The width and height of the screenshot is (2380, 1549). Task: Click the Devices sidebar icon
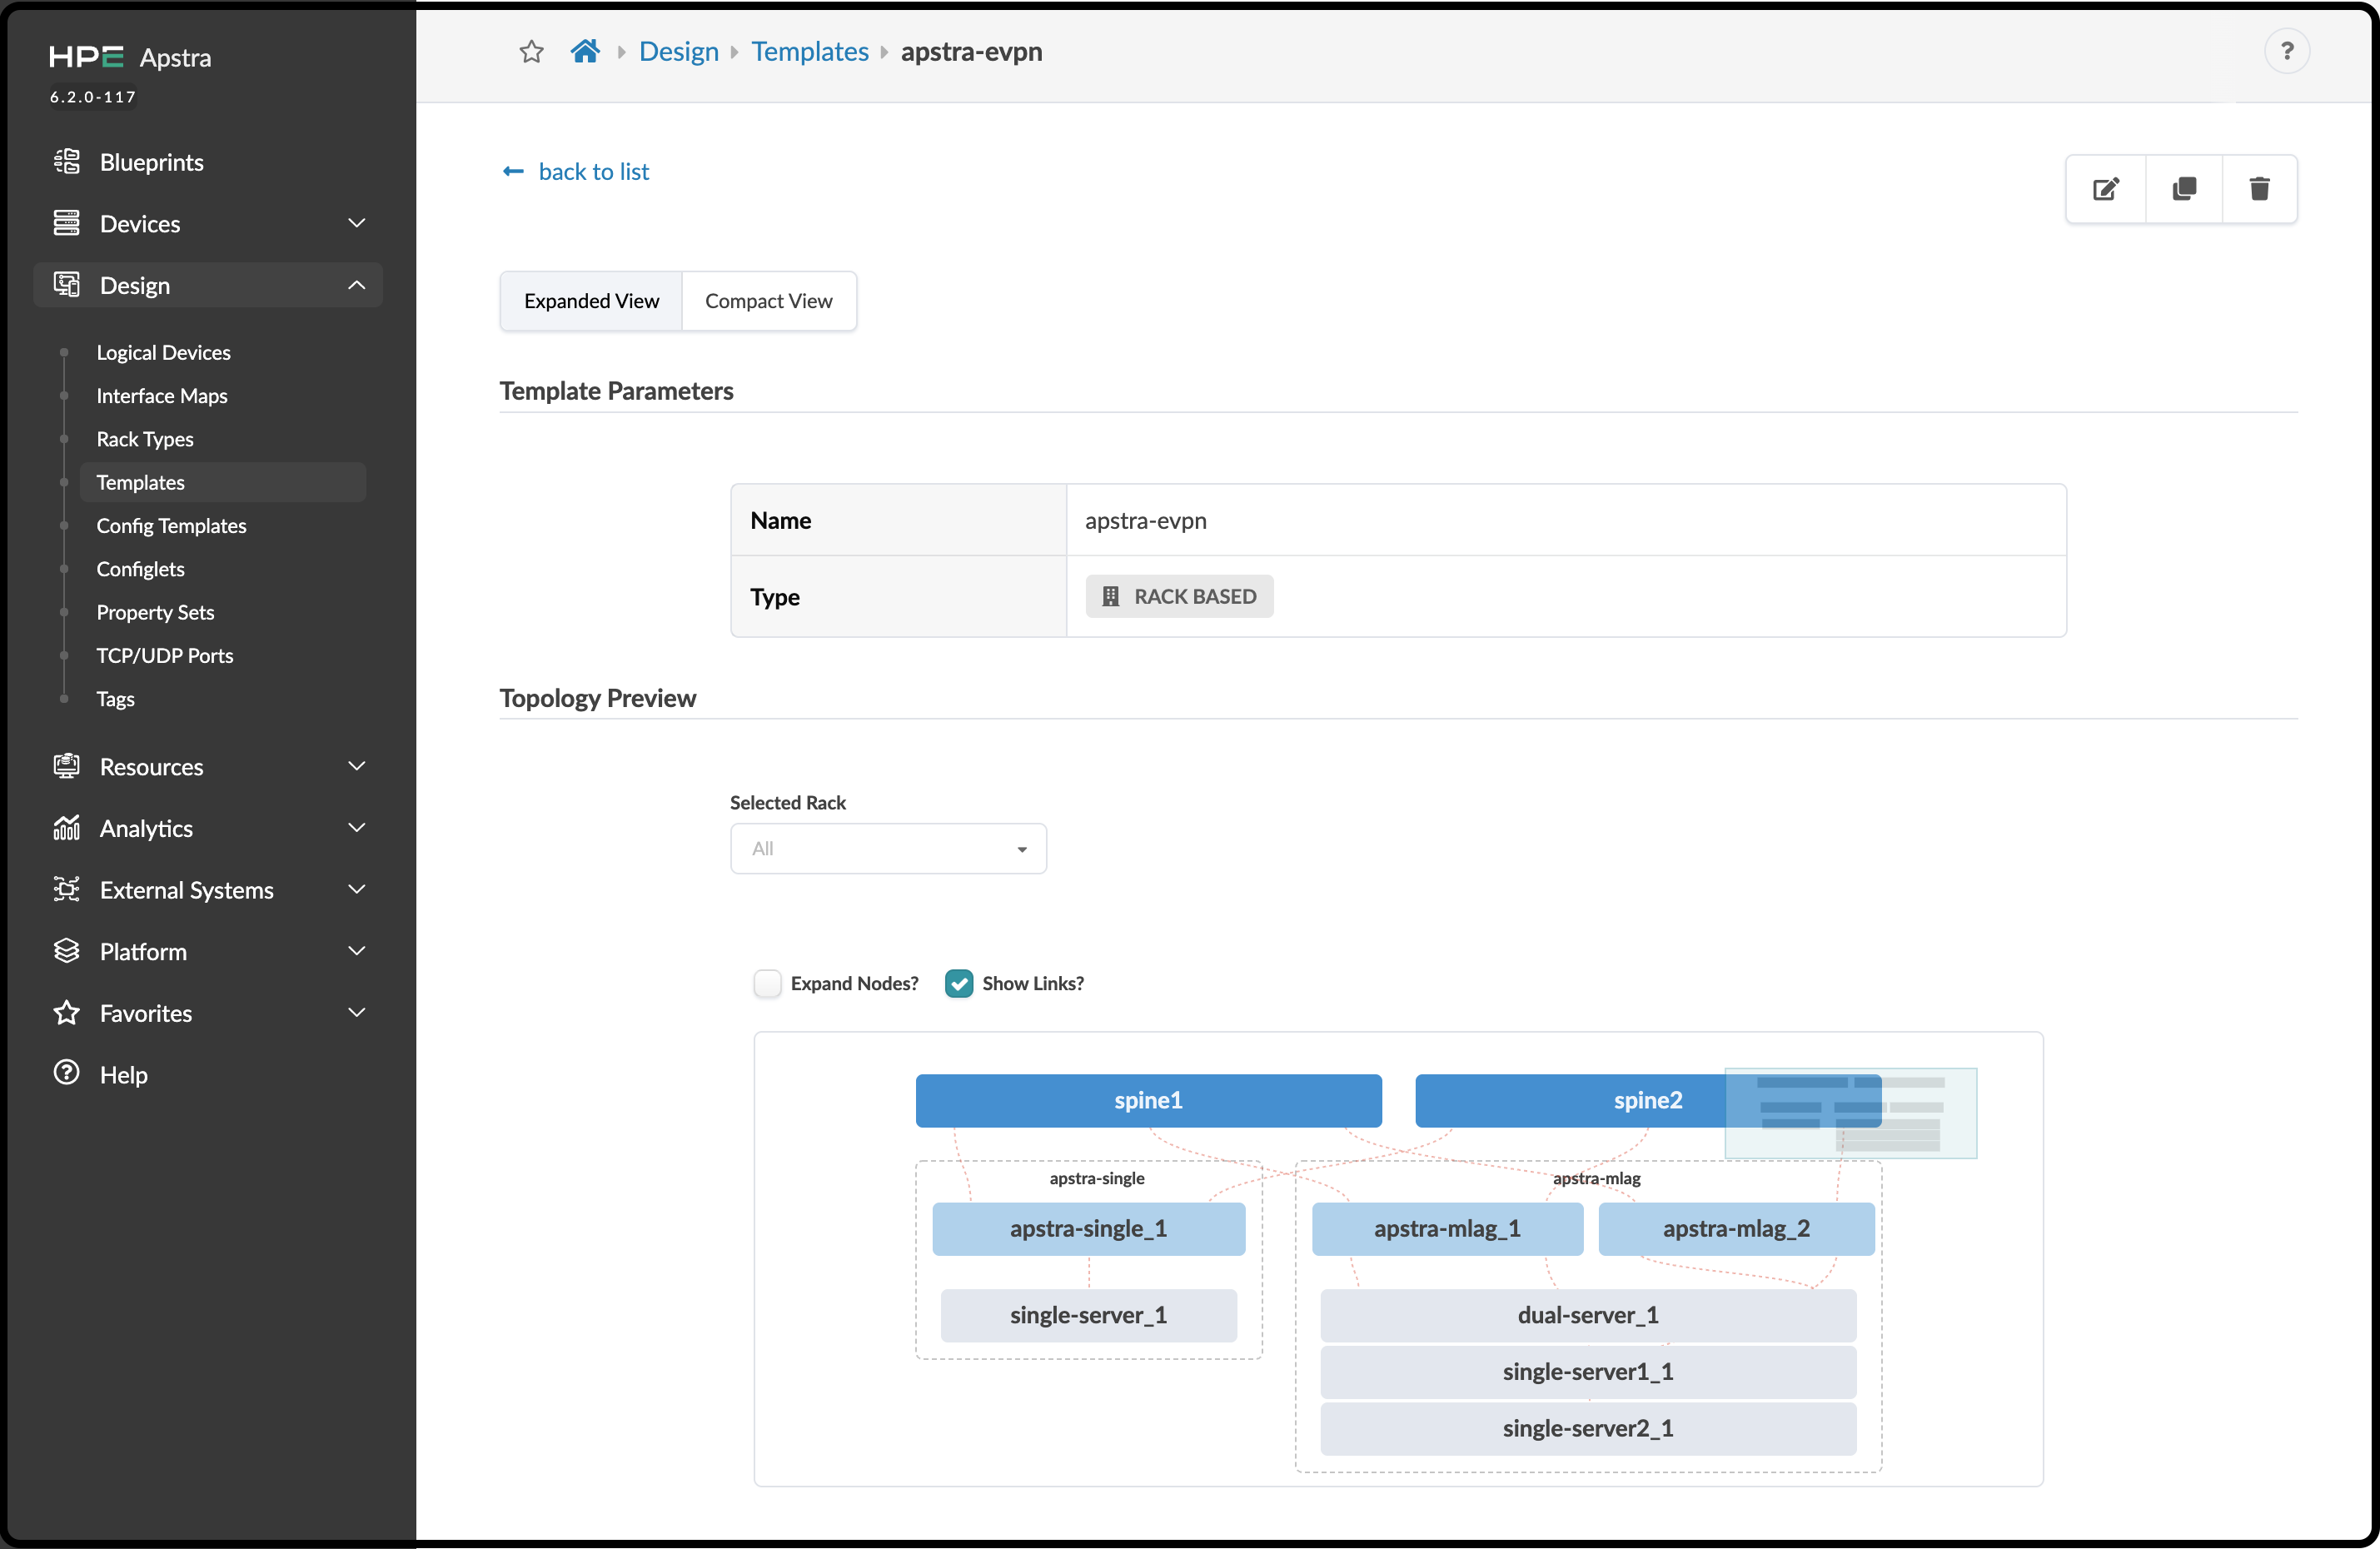[x=67, y=224]
